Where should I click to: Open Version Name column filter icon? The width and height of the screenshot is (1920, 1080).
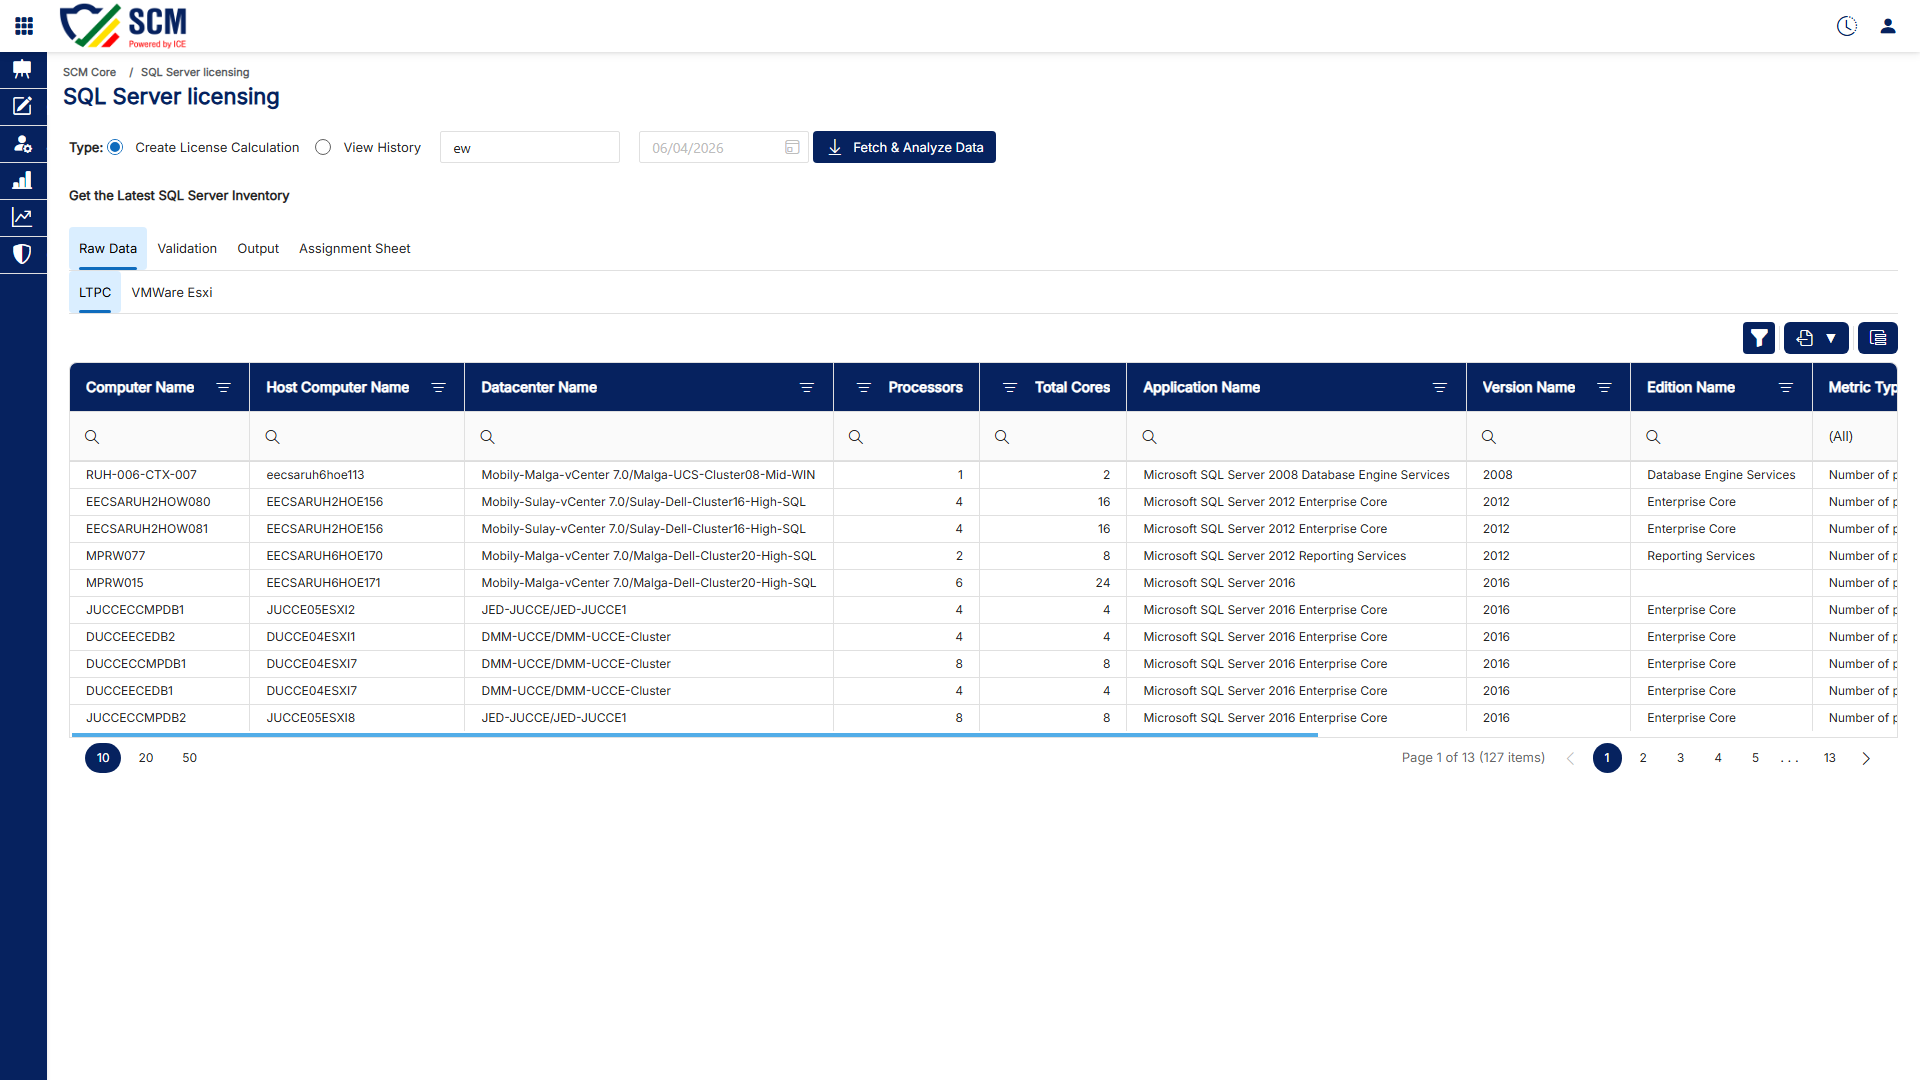pos(1605,388)
